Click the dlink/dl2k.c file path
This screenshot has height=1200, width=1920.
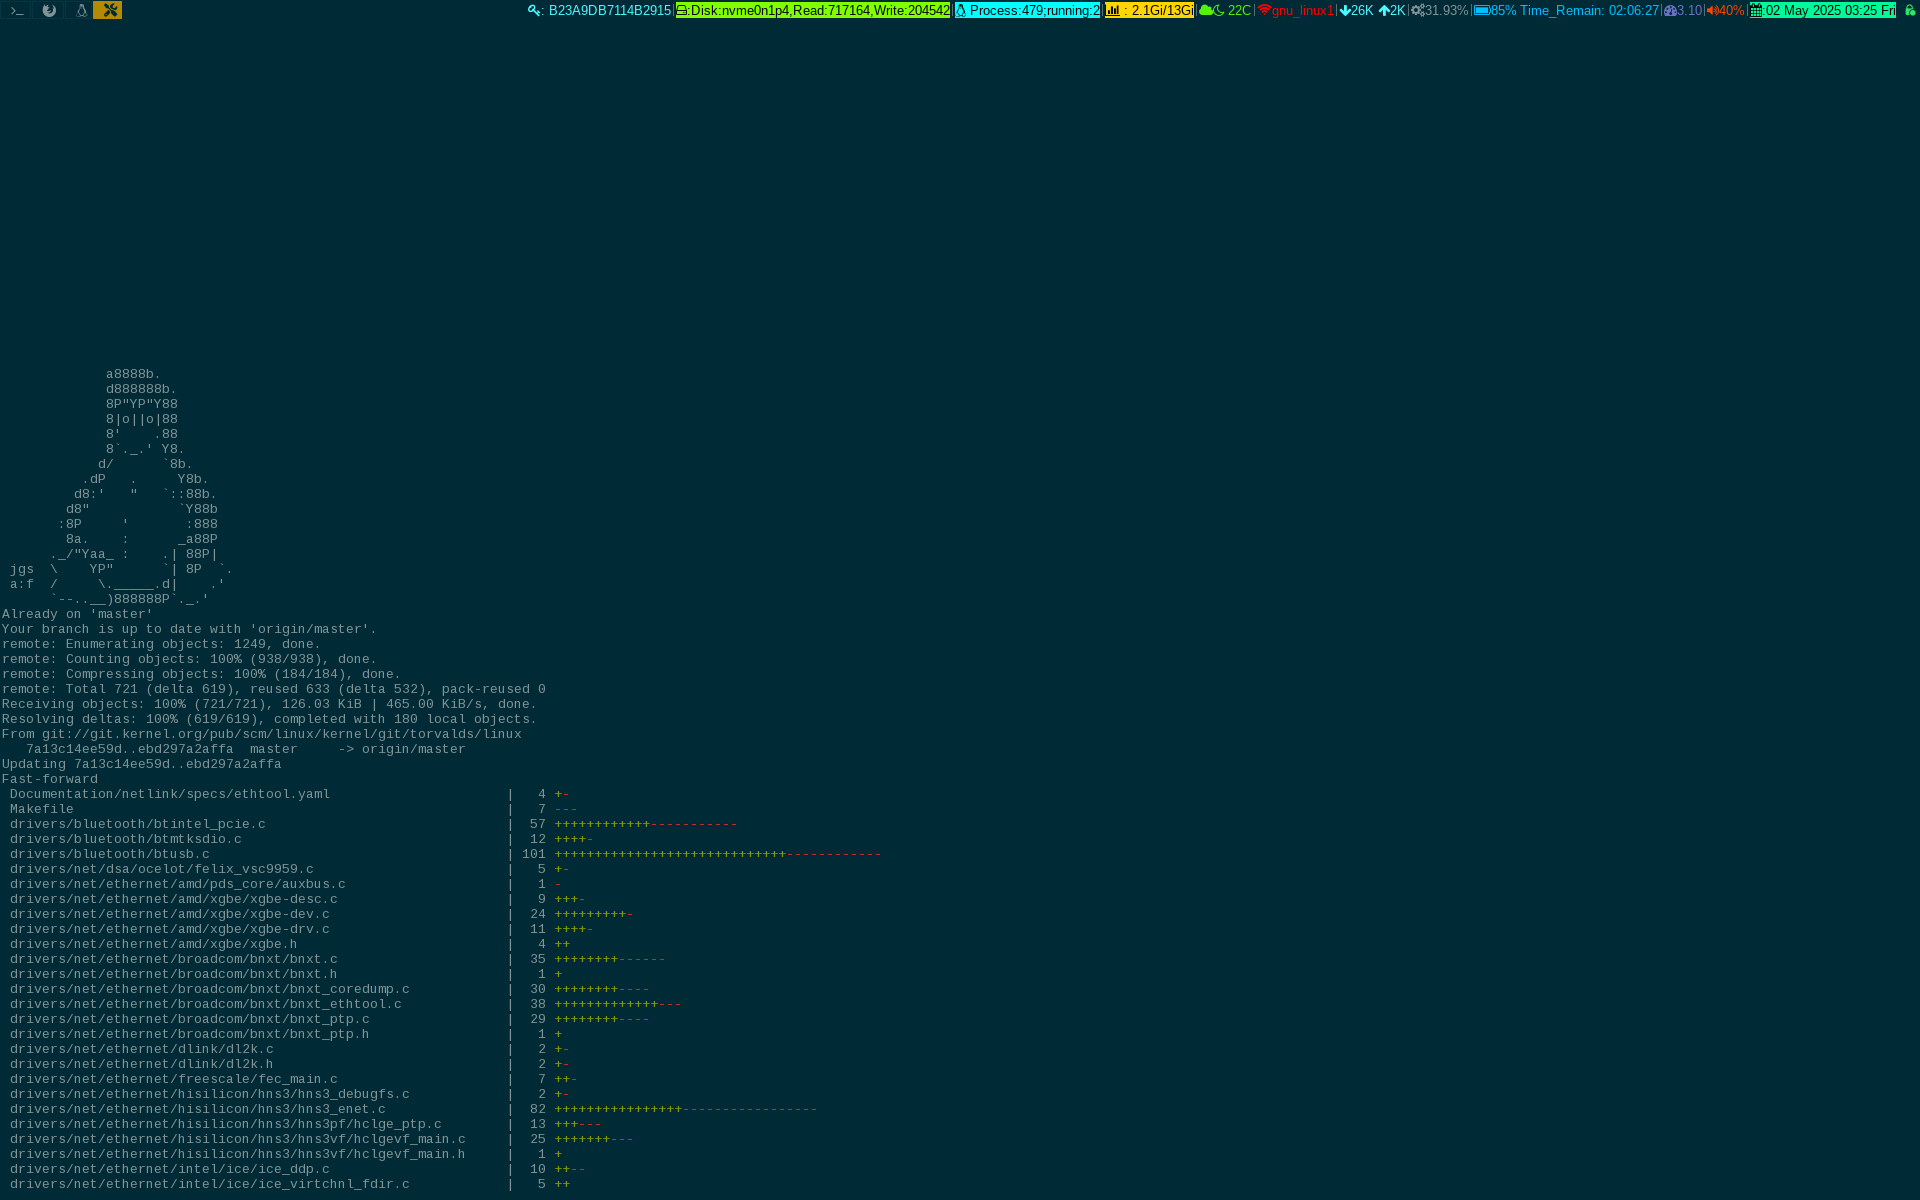coord(142,1049)
